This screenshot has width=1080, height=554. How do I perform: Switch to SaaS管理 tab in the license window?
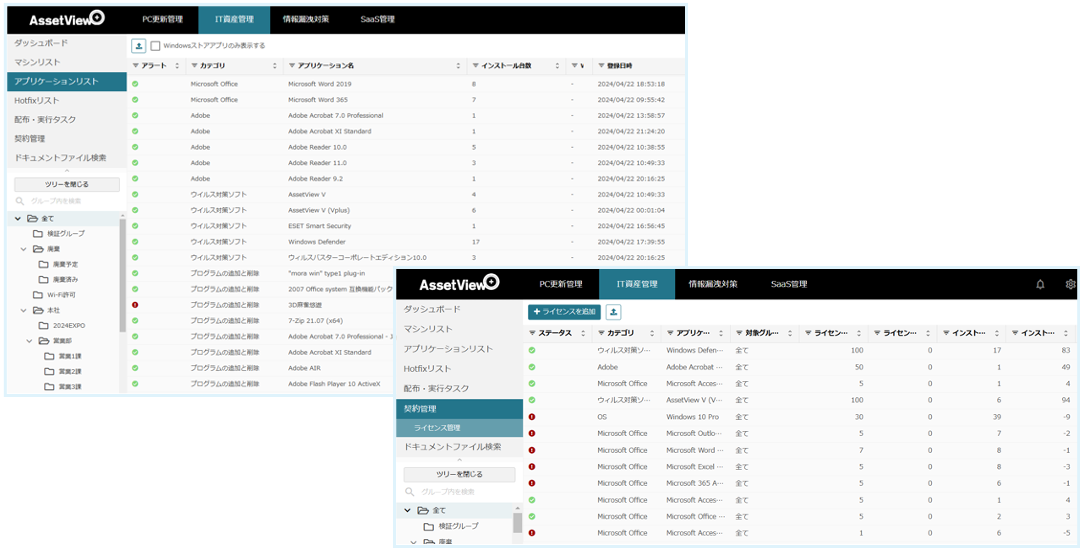789,284
